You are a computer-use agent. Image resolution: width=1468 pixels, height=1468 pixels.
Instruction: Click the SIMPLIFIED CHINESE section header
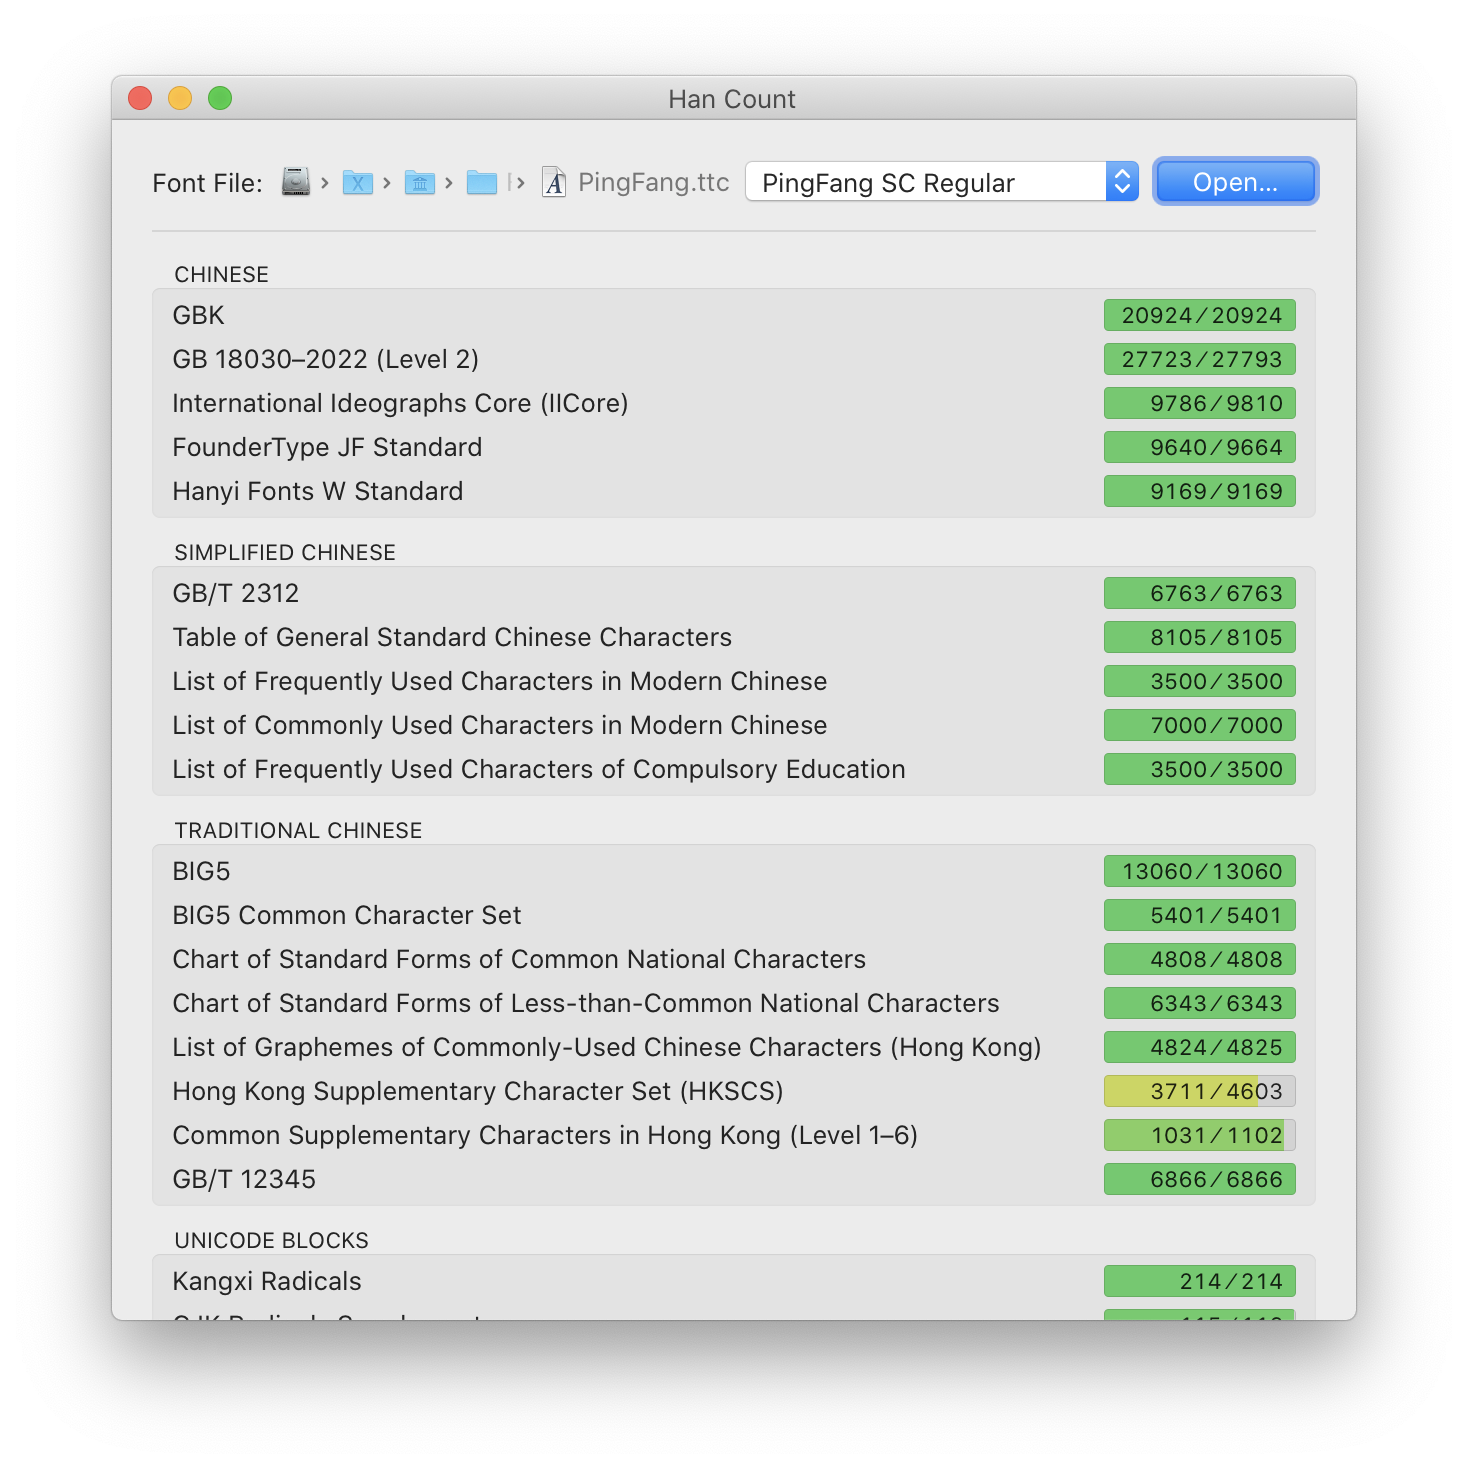pos(285,552)
